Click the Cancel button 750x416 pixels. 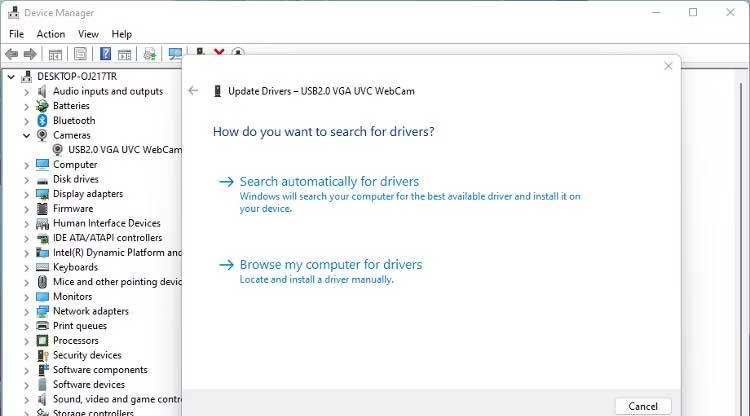pos(643,406)
